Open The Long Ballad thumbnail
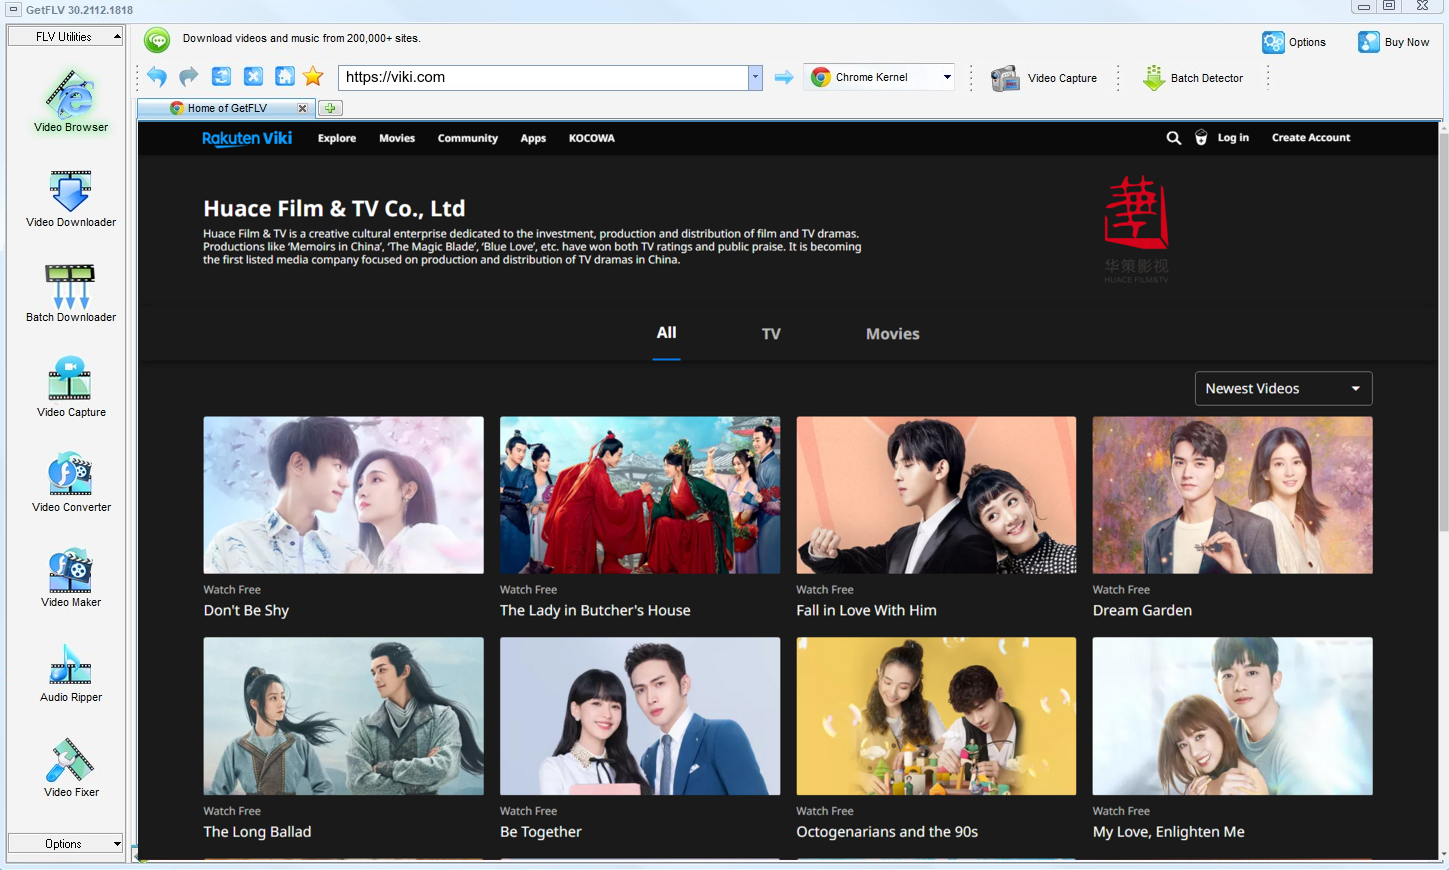Screen dimensions: 1449x870 coord(343,716)
